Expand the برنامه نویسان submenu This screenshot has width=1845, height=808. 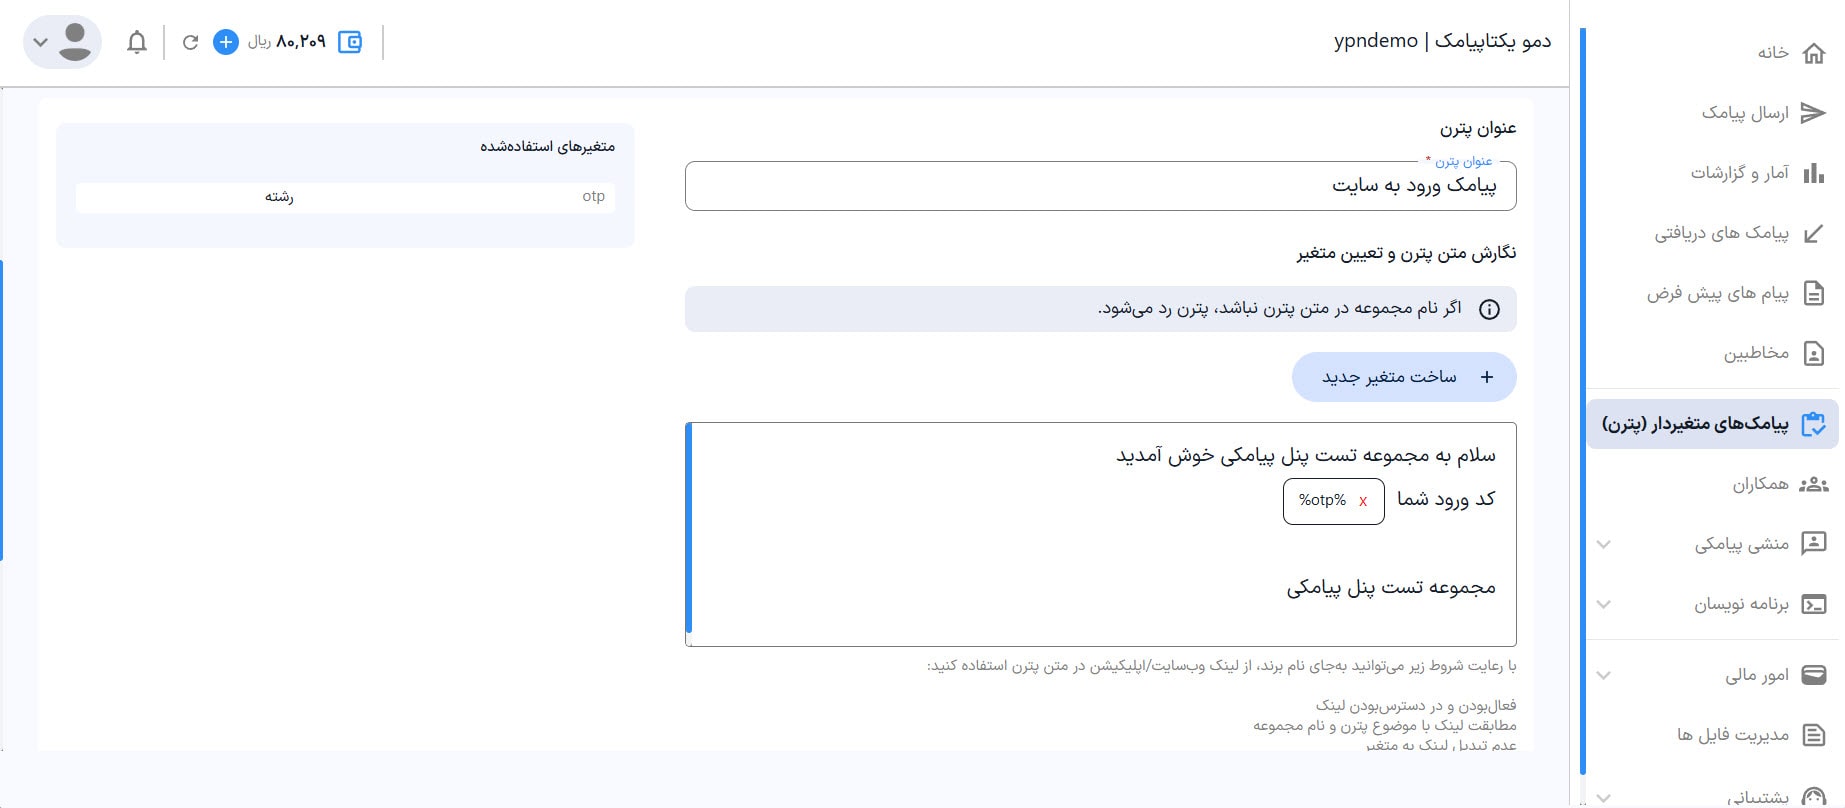[x=1604, y=604]
